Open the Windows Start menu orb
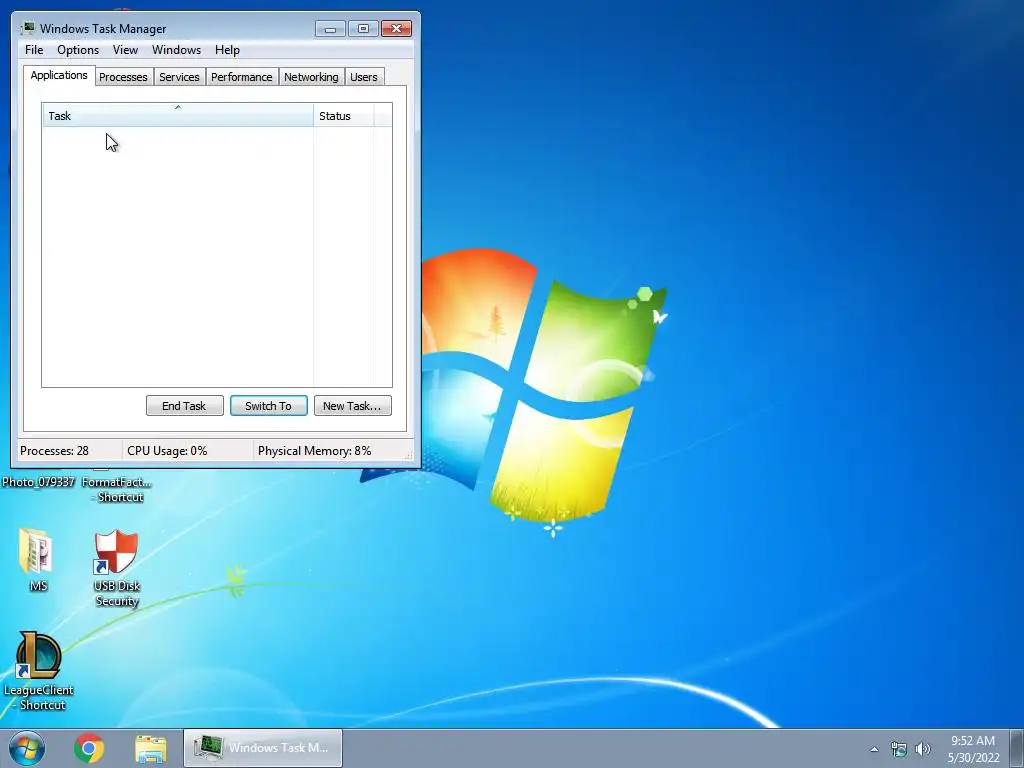Viewport: 1024px width, 768px height. (x=27, y=748)
